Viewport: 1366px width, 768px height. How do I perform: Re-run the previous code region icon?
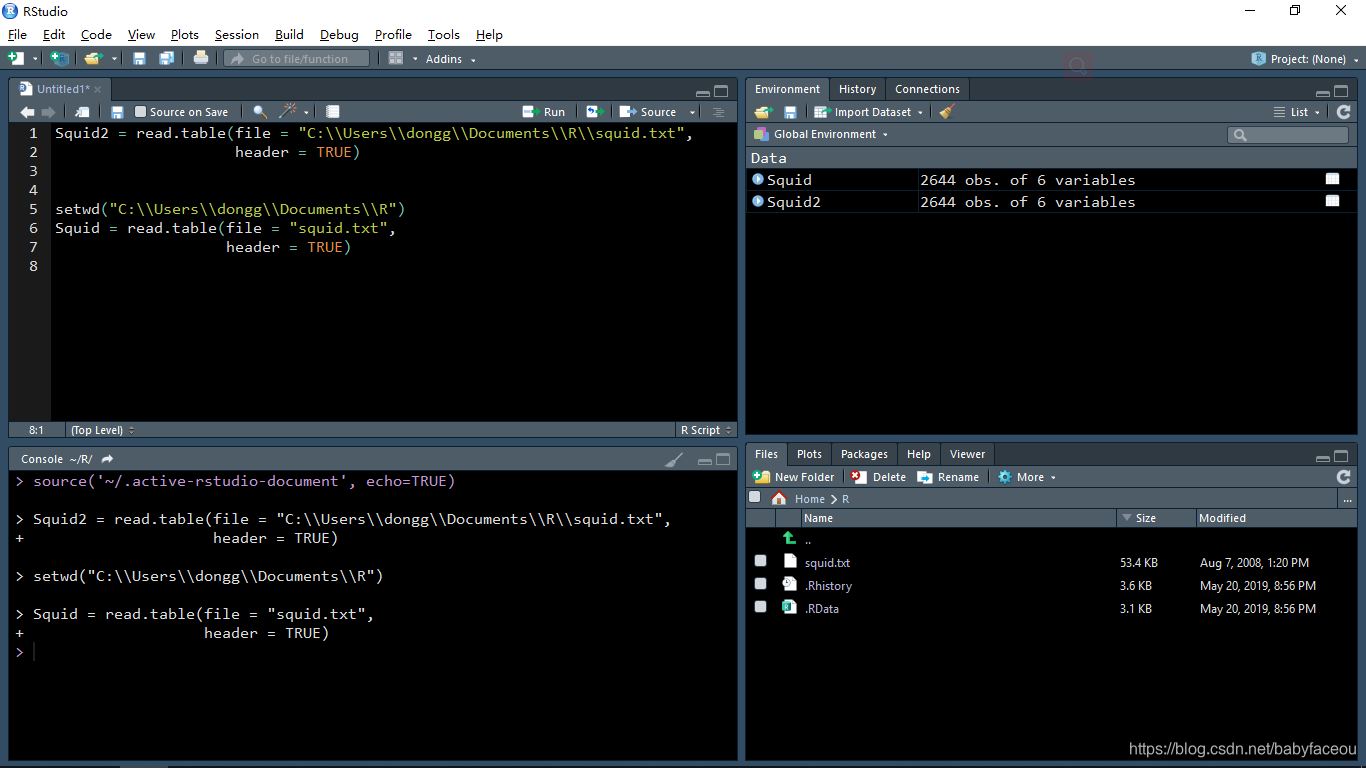[x=595, y=112]
